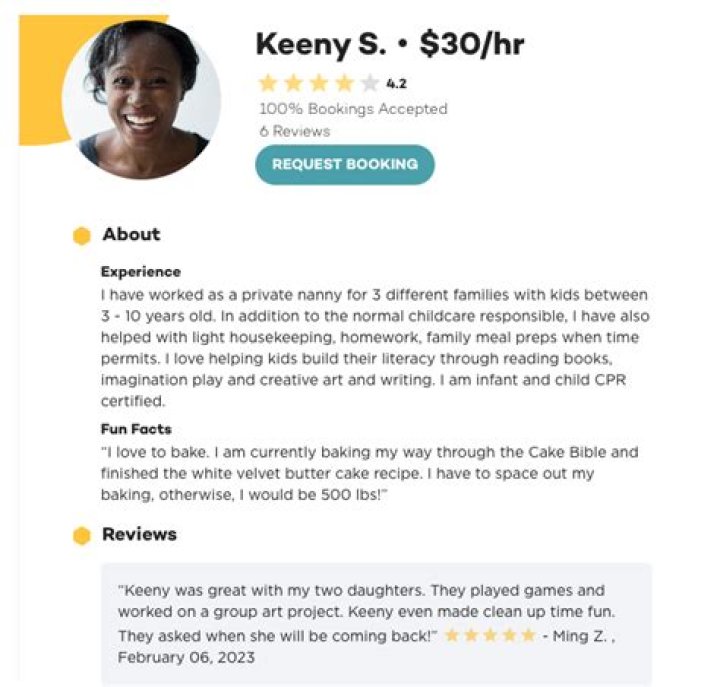This screenshot has height=687, width=720.
Task: Click the five-star rating in Ming Z.'s review
Action: [x=490, y=636]
